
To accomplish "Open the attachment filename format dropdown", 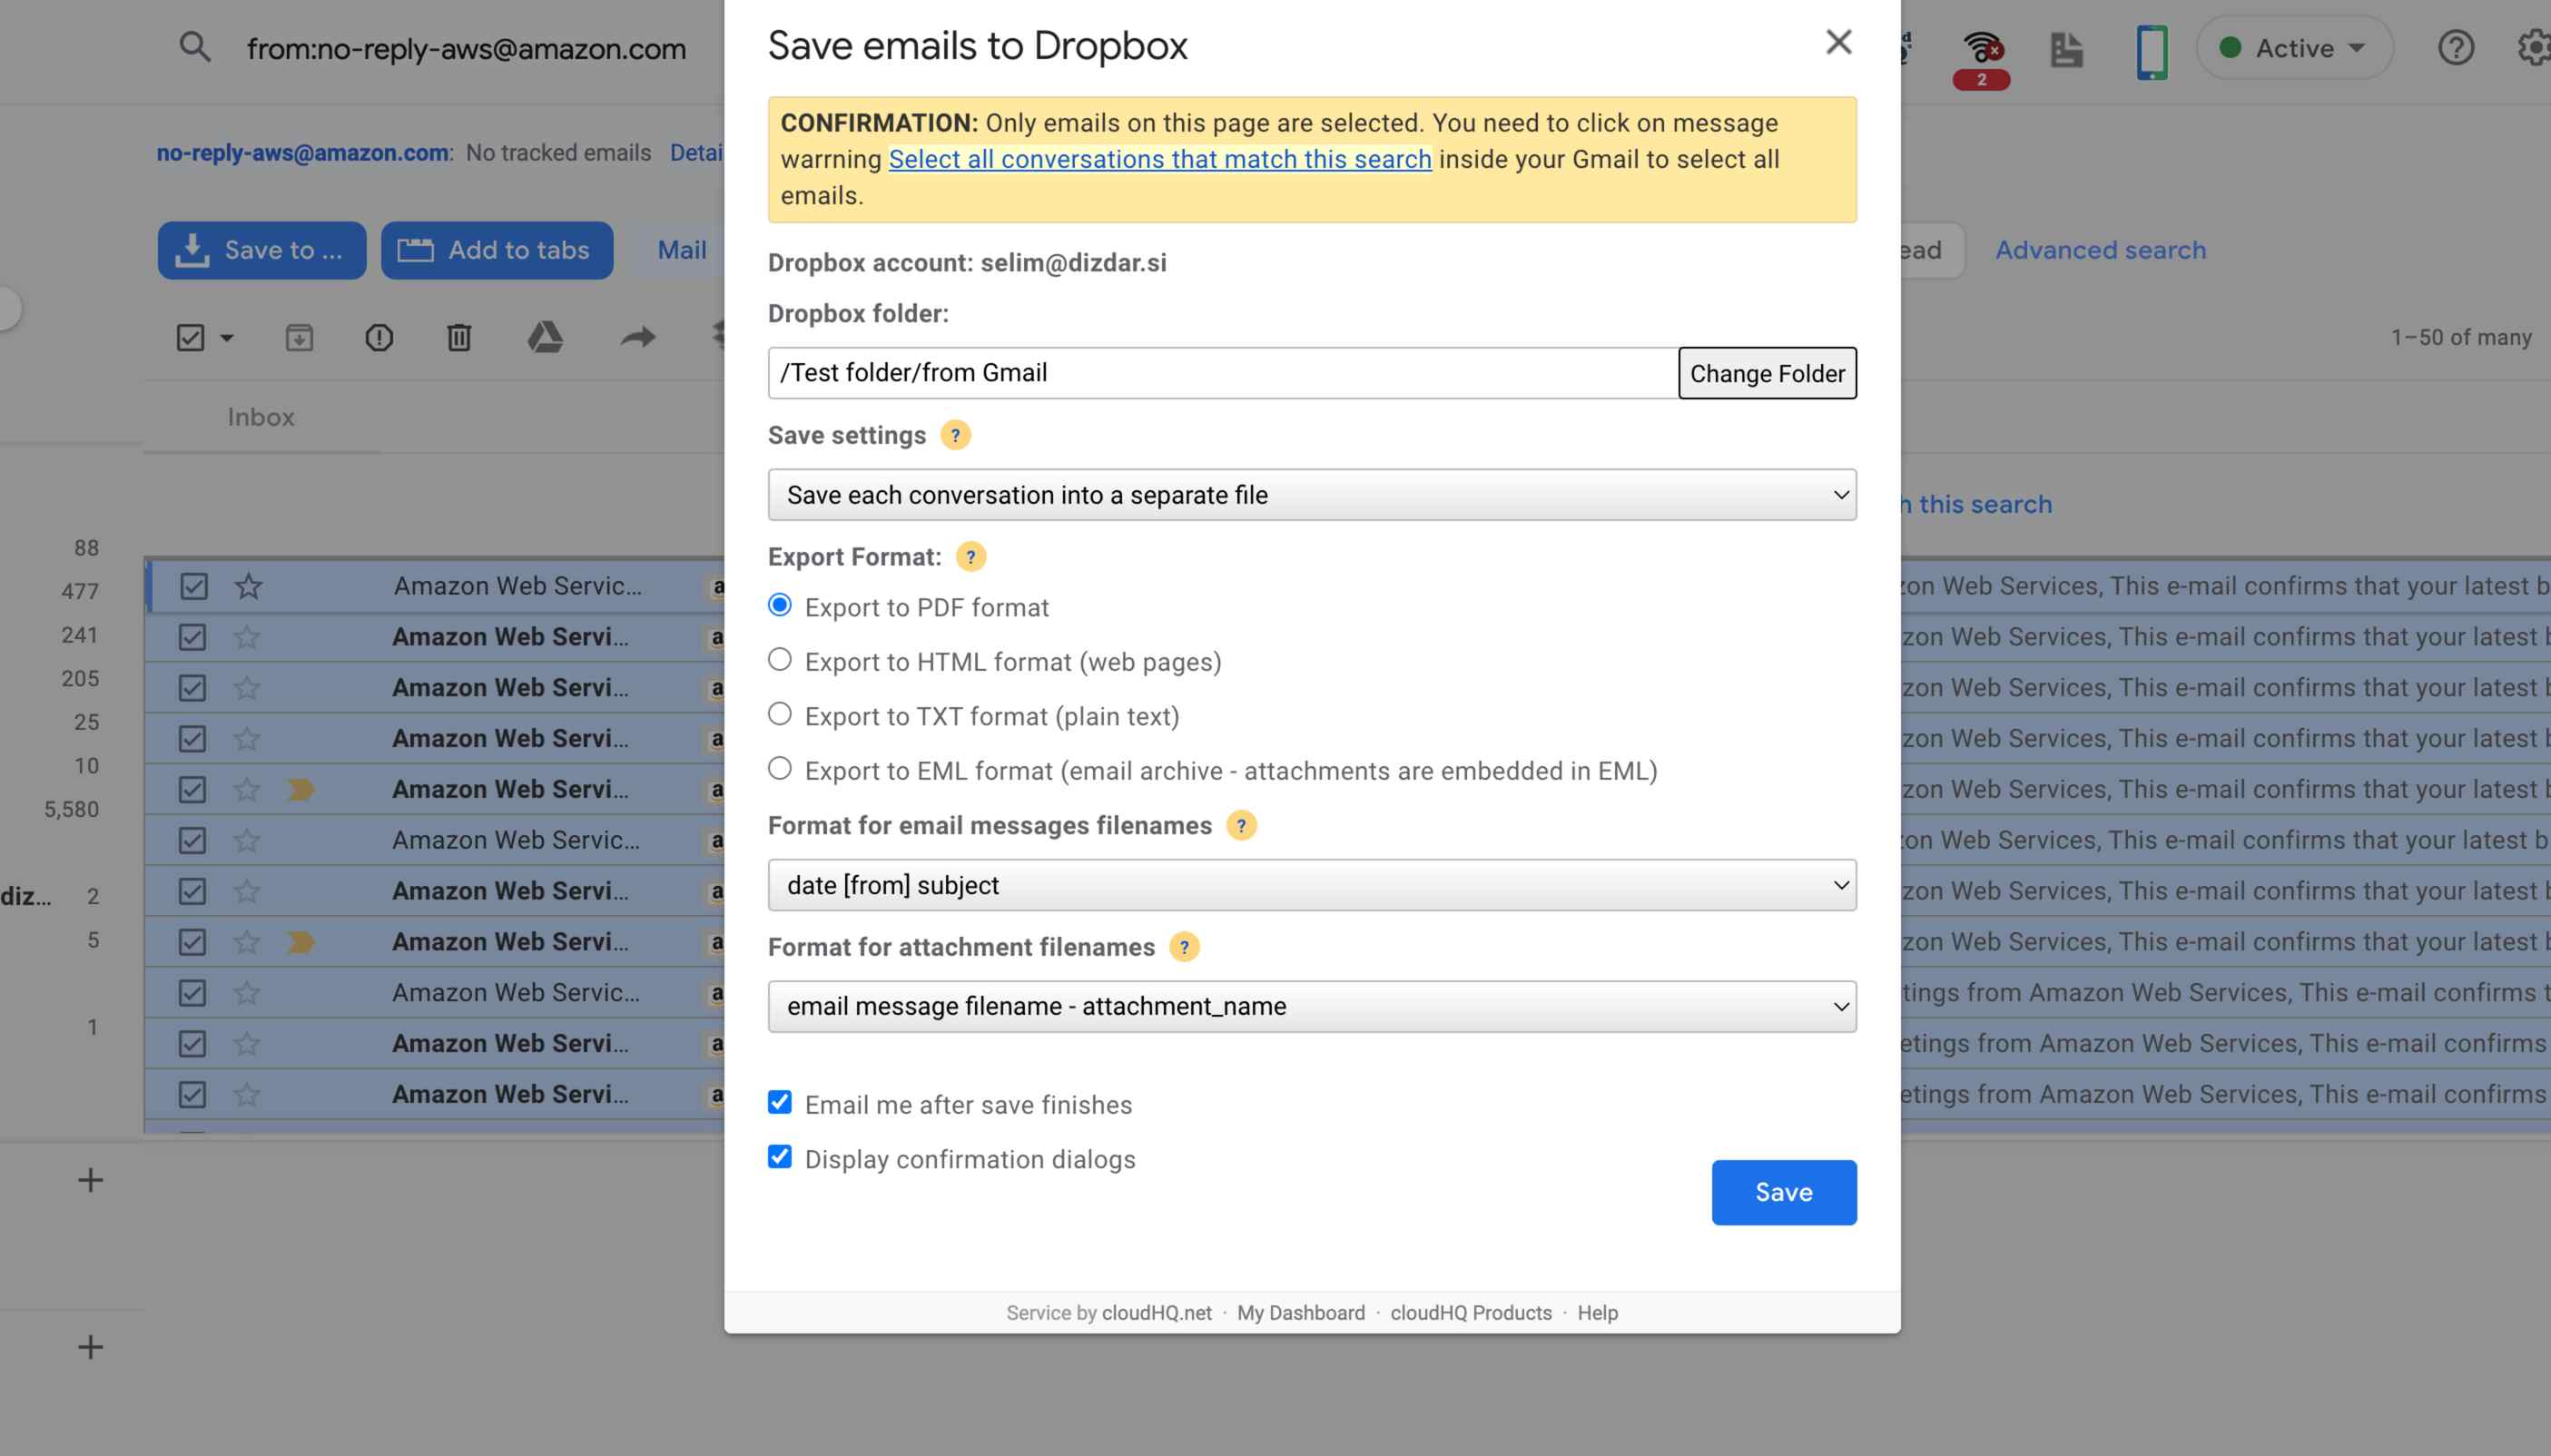I will tap(1312, 1006).
